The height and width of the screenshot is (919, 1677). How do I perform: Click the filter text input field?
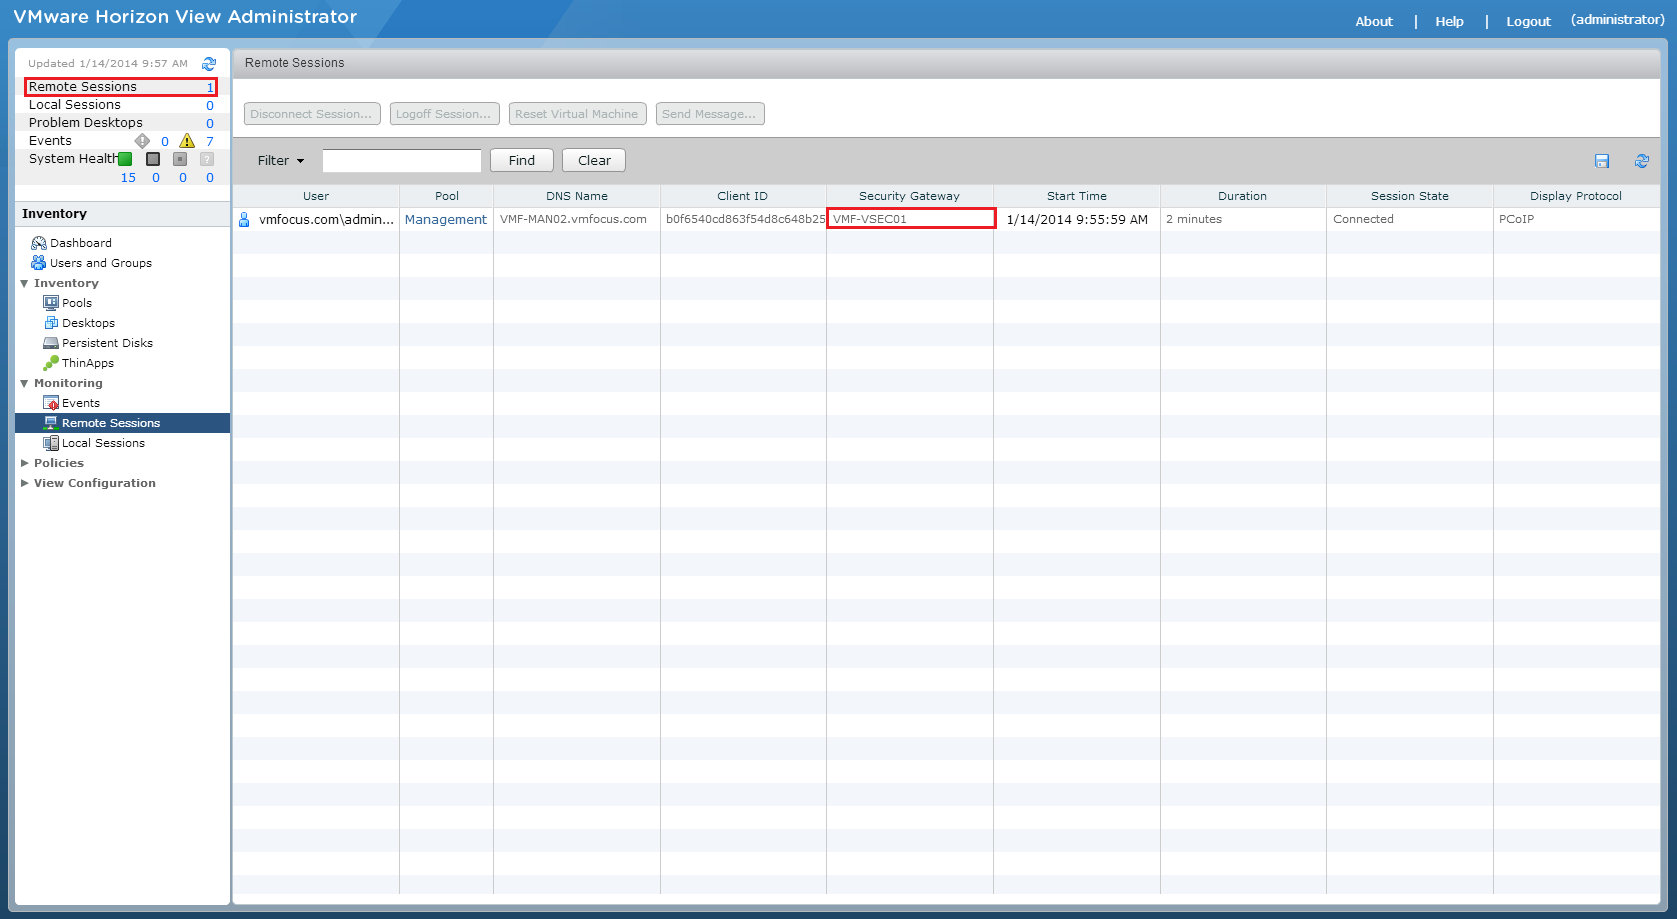(x=401, y=161)
